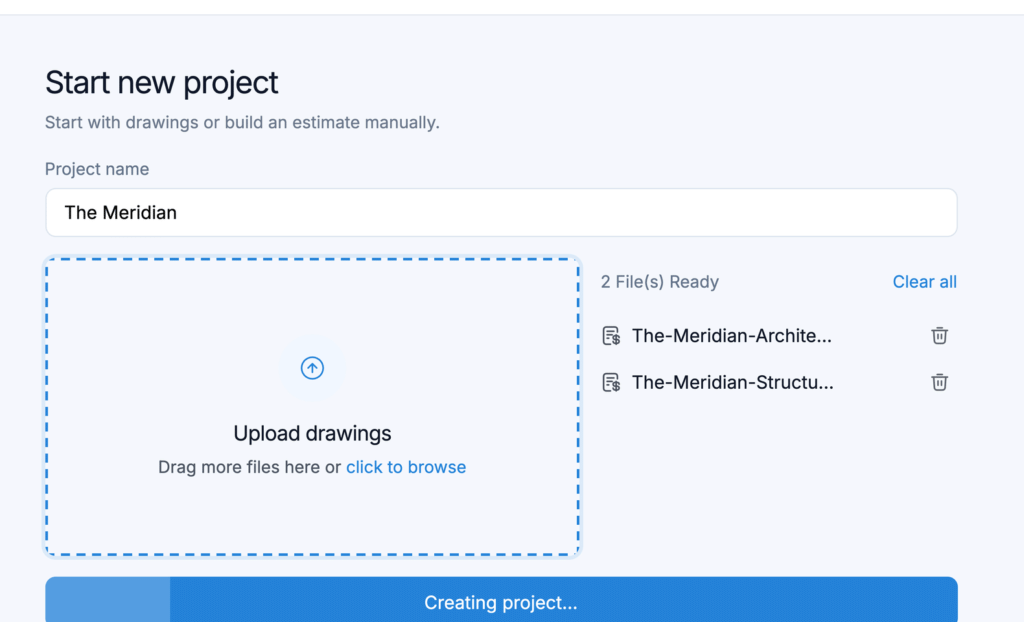Click the subtitle about building an estimate manually
The width and height of the screenshot is (1024, 622).
[242, 122]
